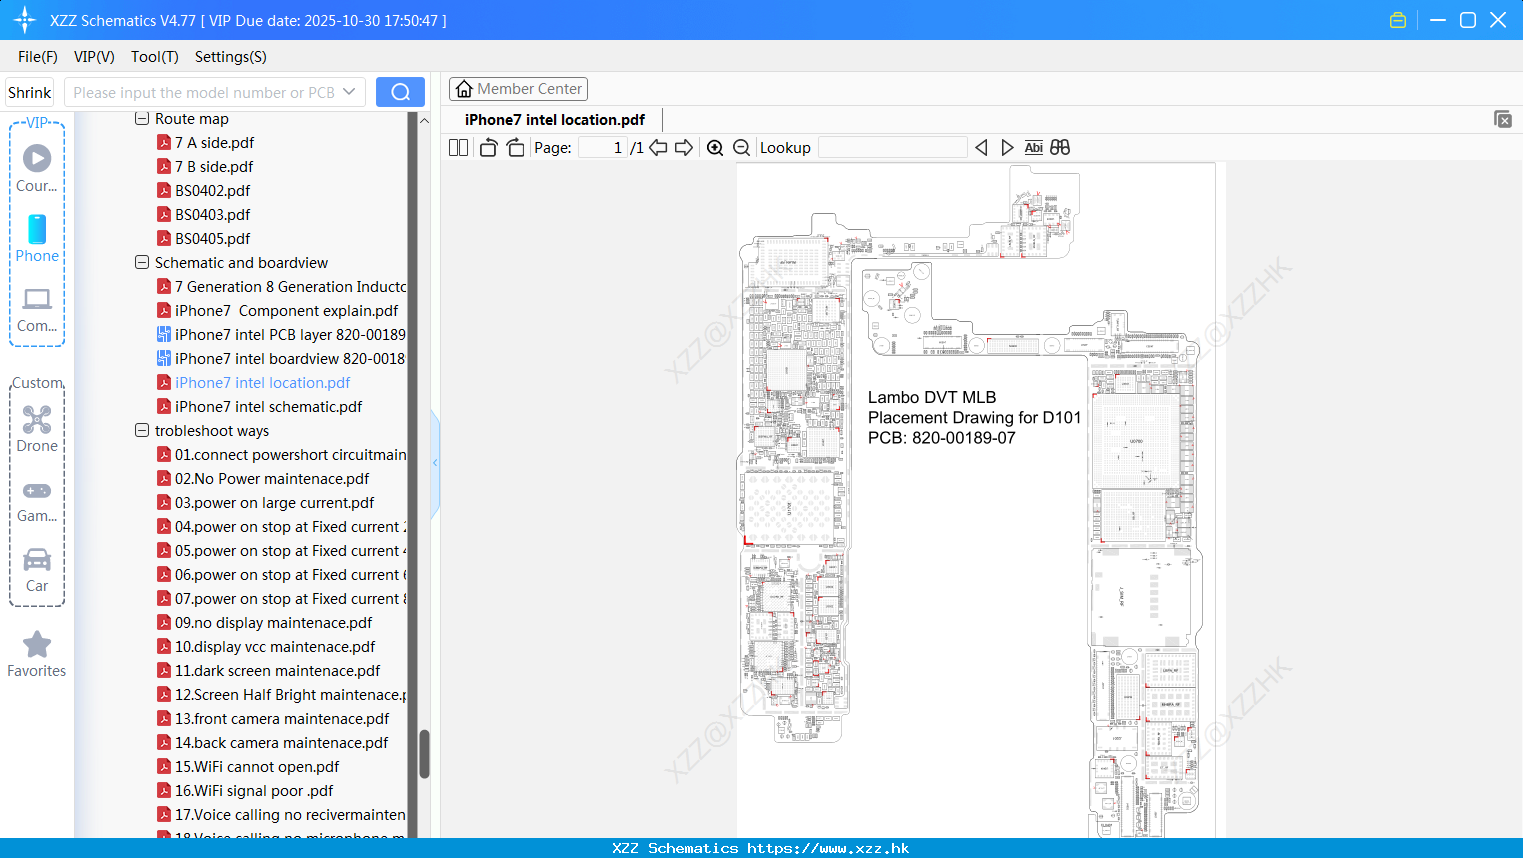Click the model number search input

203,92
